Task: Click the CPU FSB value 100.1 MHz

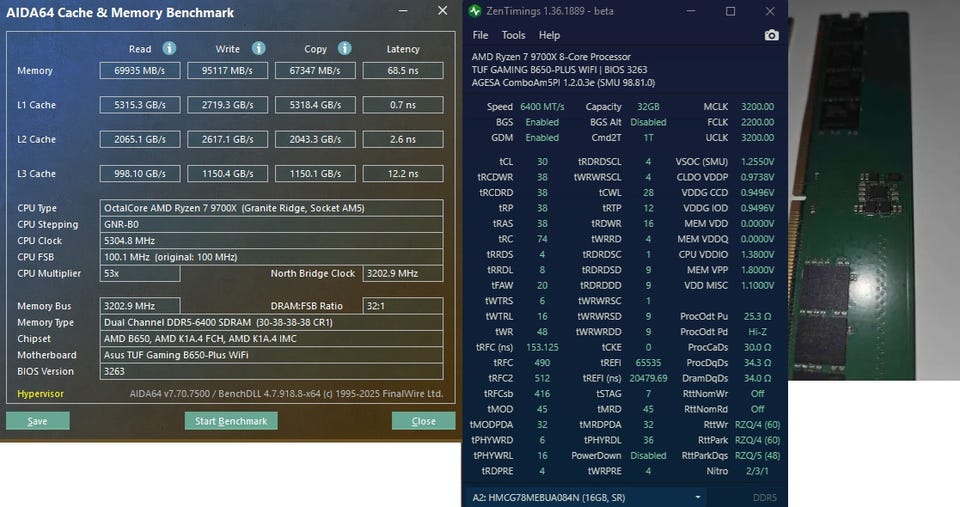Action: 271,257
